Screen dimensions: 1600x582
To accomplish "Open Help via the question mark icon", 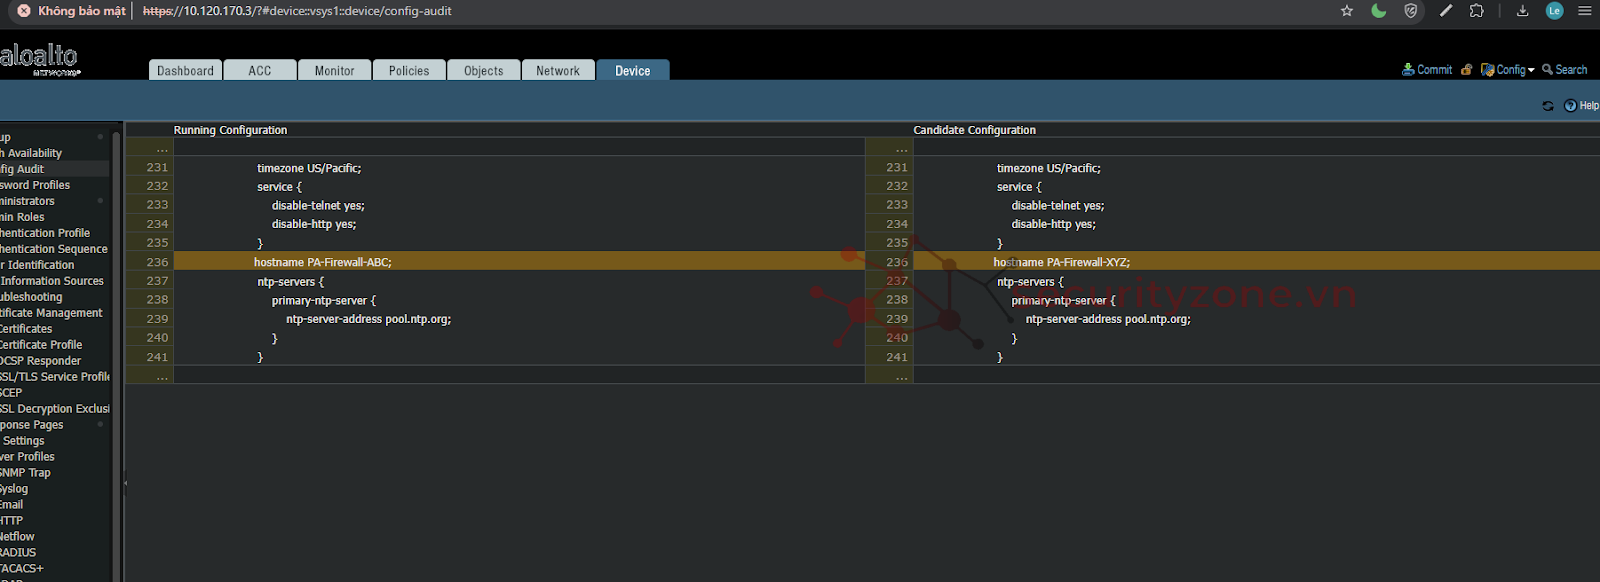I will click(1570, 106).
